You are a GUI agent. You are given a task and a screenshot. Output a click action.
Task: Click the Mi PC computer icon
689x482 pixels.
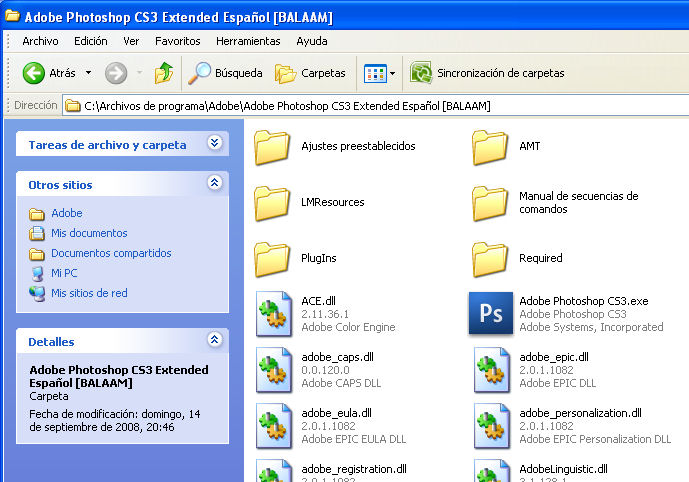pos(37,273)
